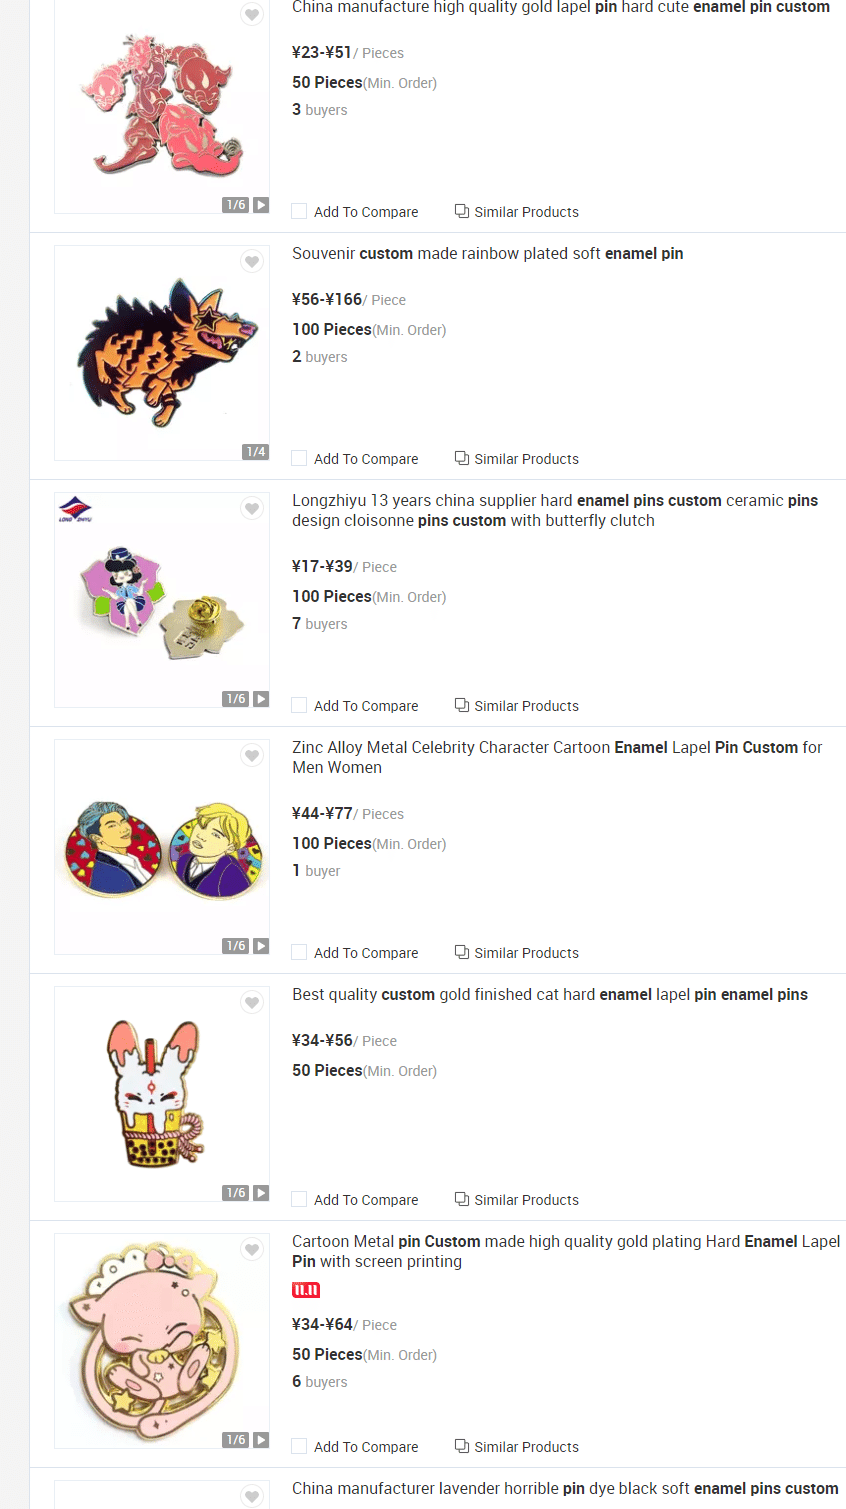Open the pink pig pin product image
The width and height of the screenshot is (846, 1509).
160,1340
